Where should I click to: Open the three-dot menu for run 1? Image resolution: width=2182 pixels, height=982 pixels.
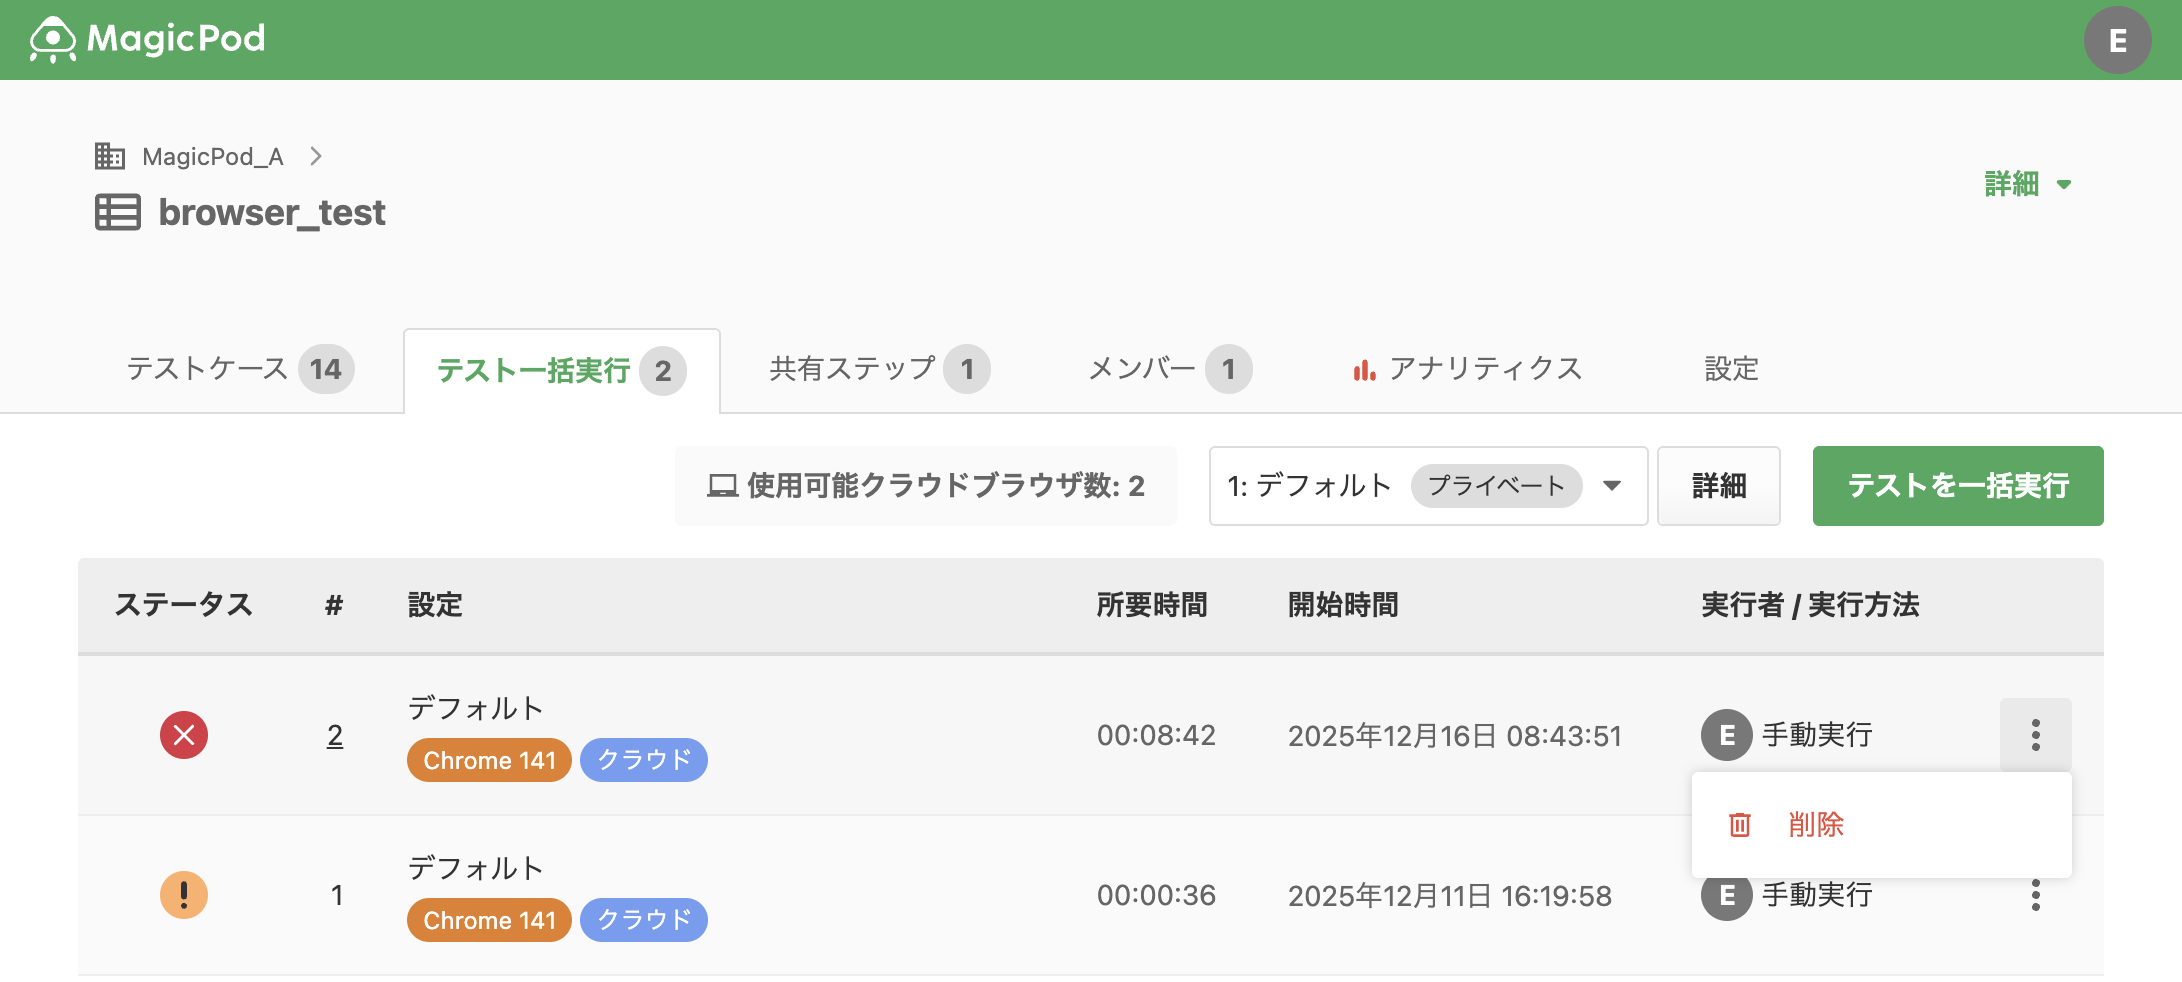(2035, 896)
